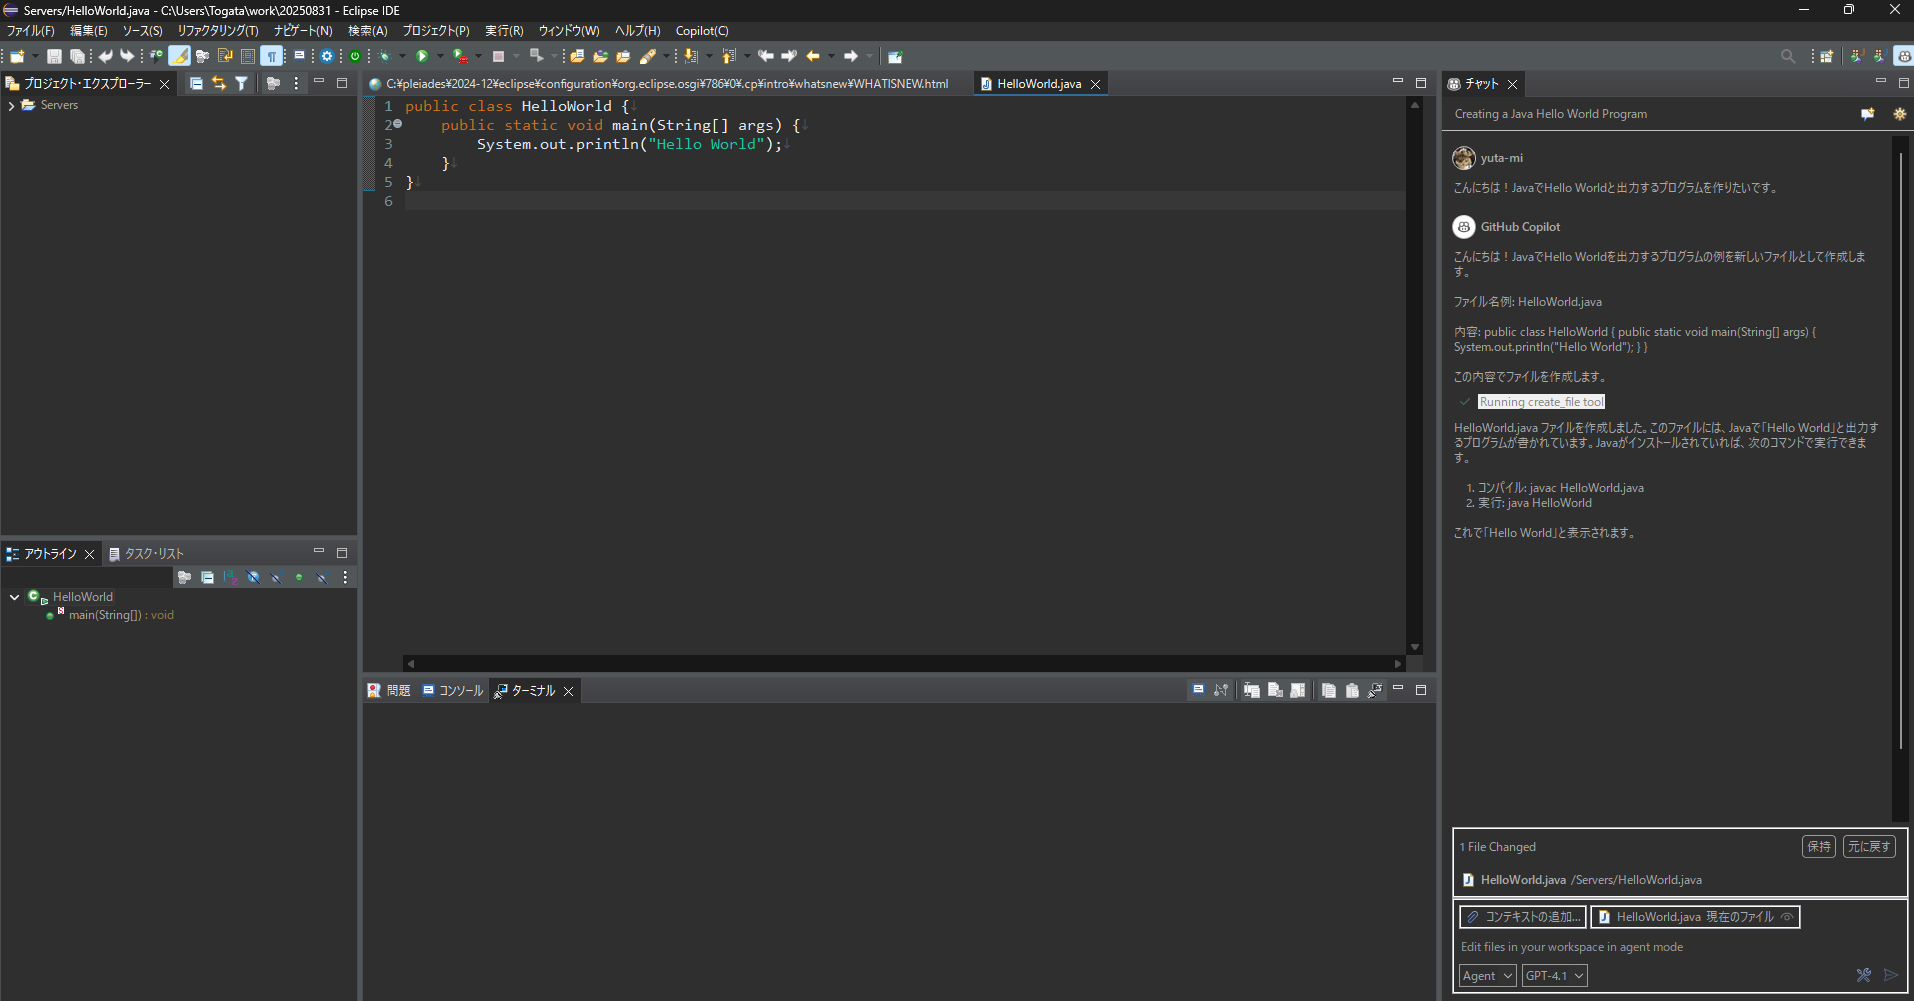
Task: Switch to the HelloWorld.java editor tab
Action: click(1040, 83)
